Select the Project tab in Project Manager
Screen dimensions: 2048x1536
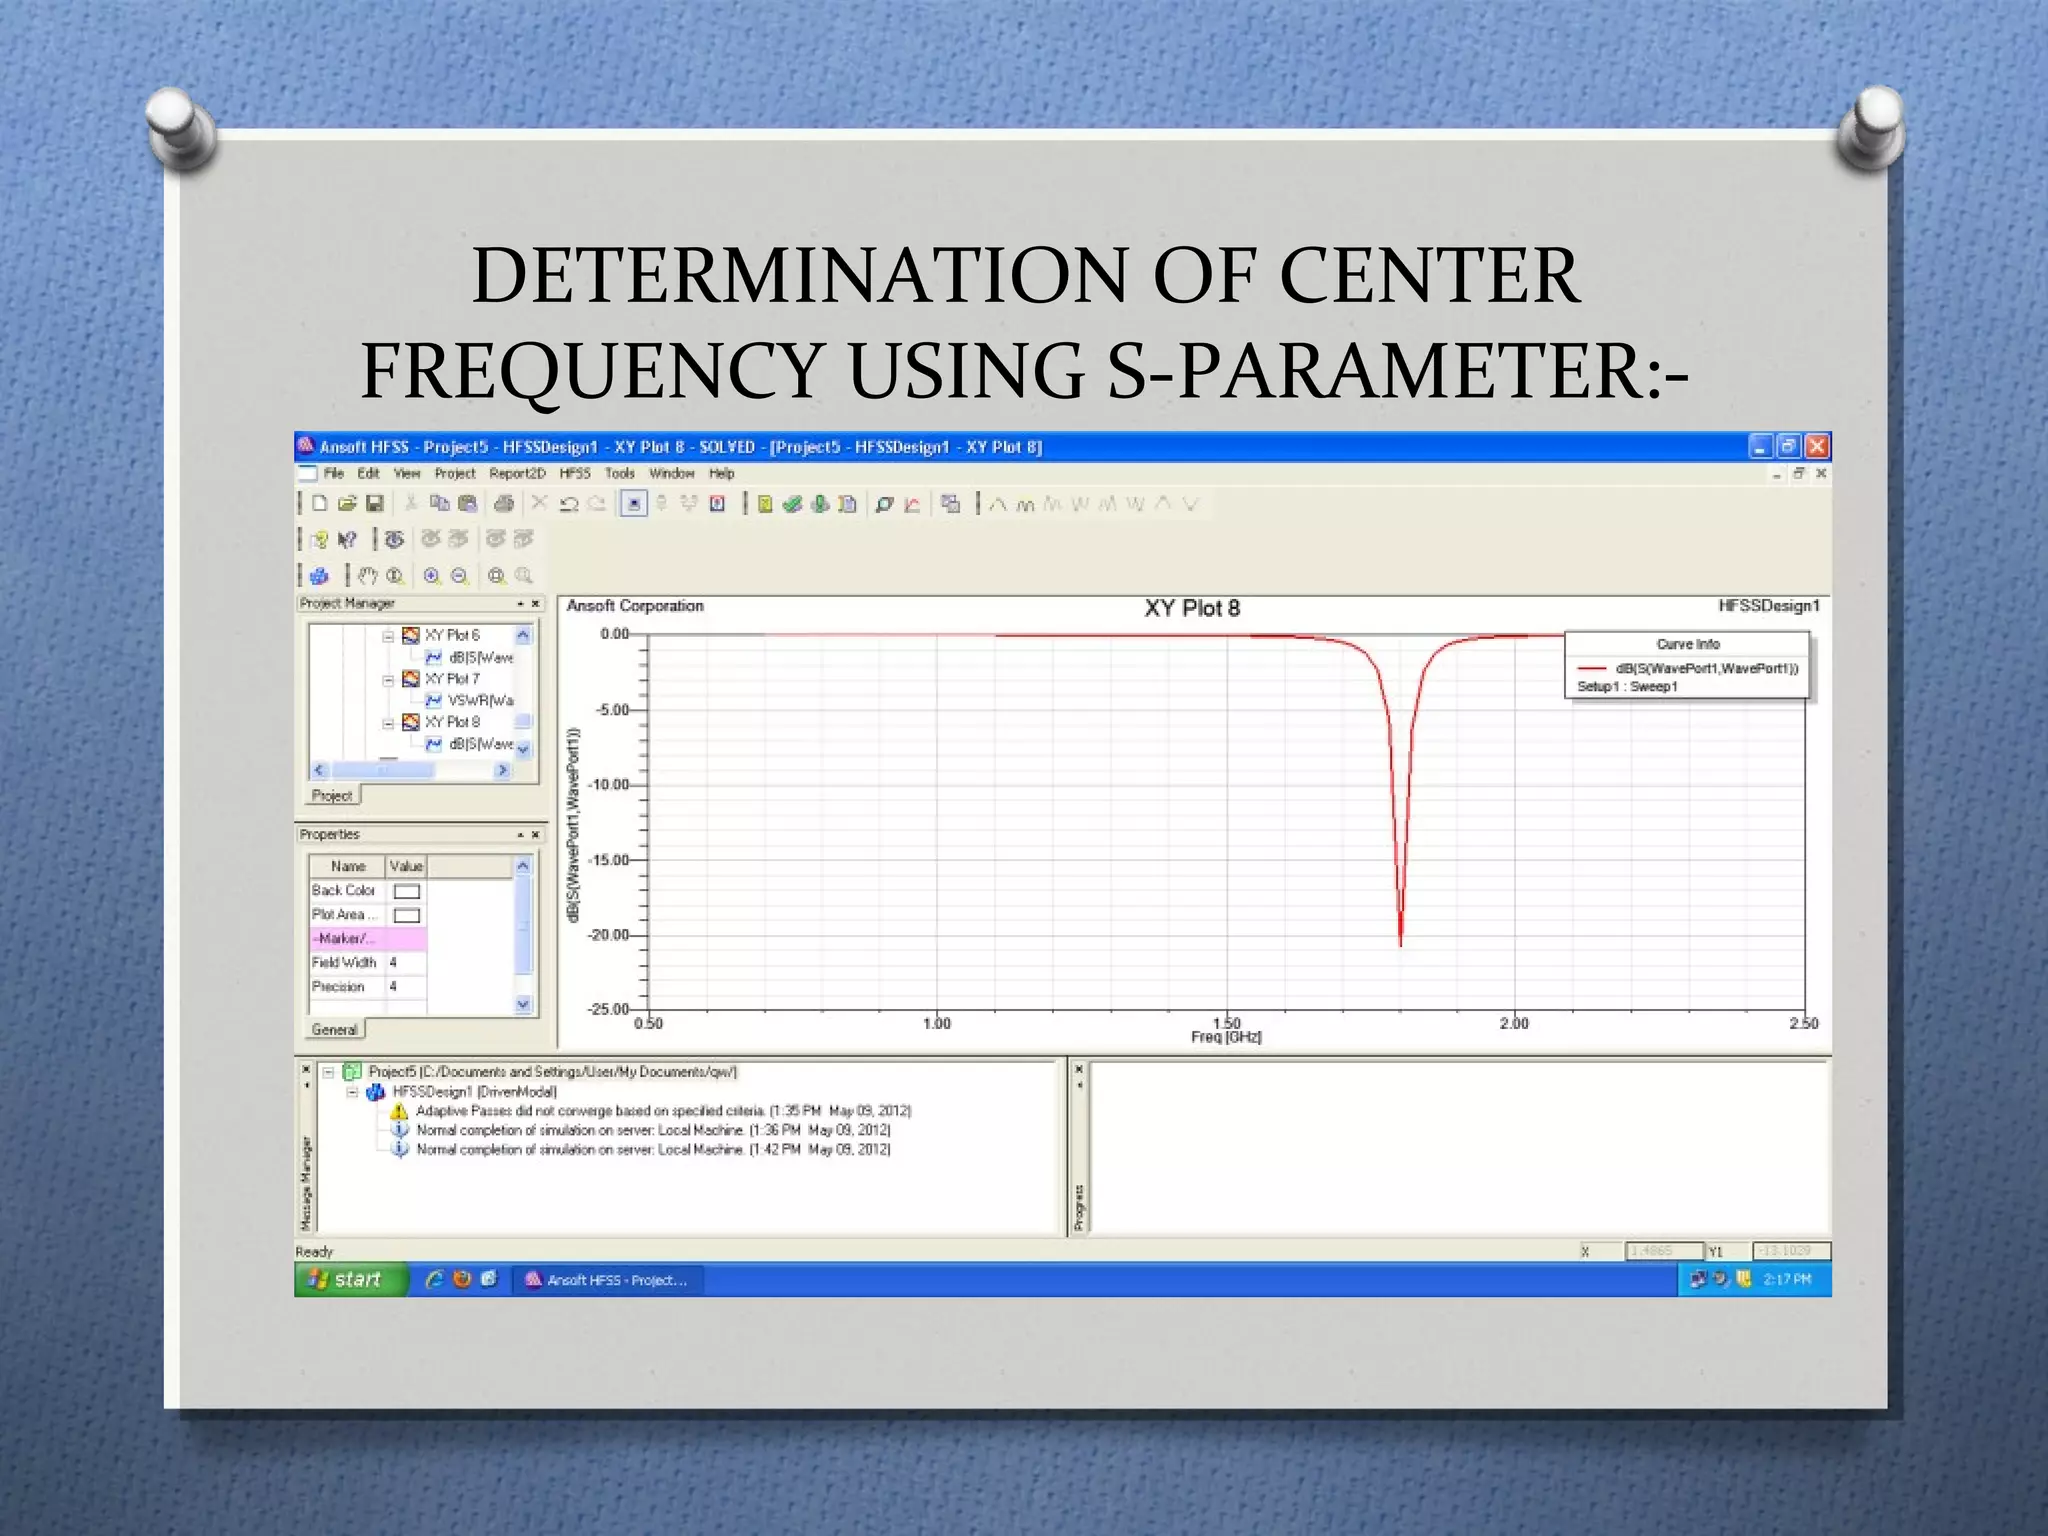(x=332, y=796)
